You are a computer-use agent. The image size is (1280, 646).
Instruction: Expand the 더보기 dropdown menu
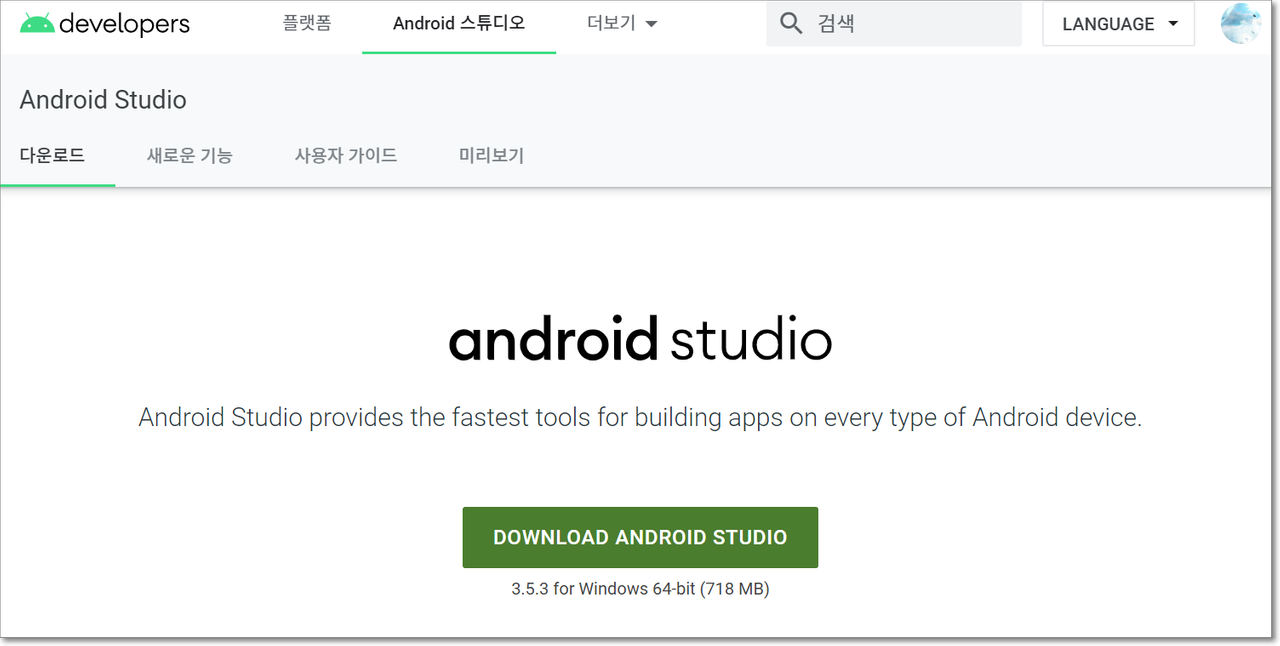click(621, 23)
